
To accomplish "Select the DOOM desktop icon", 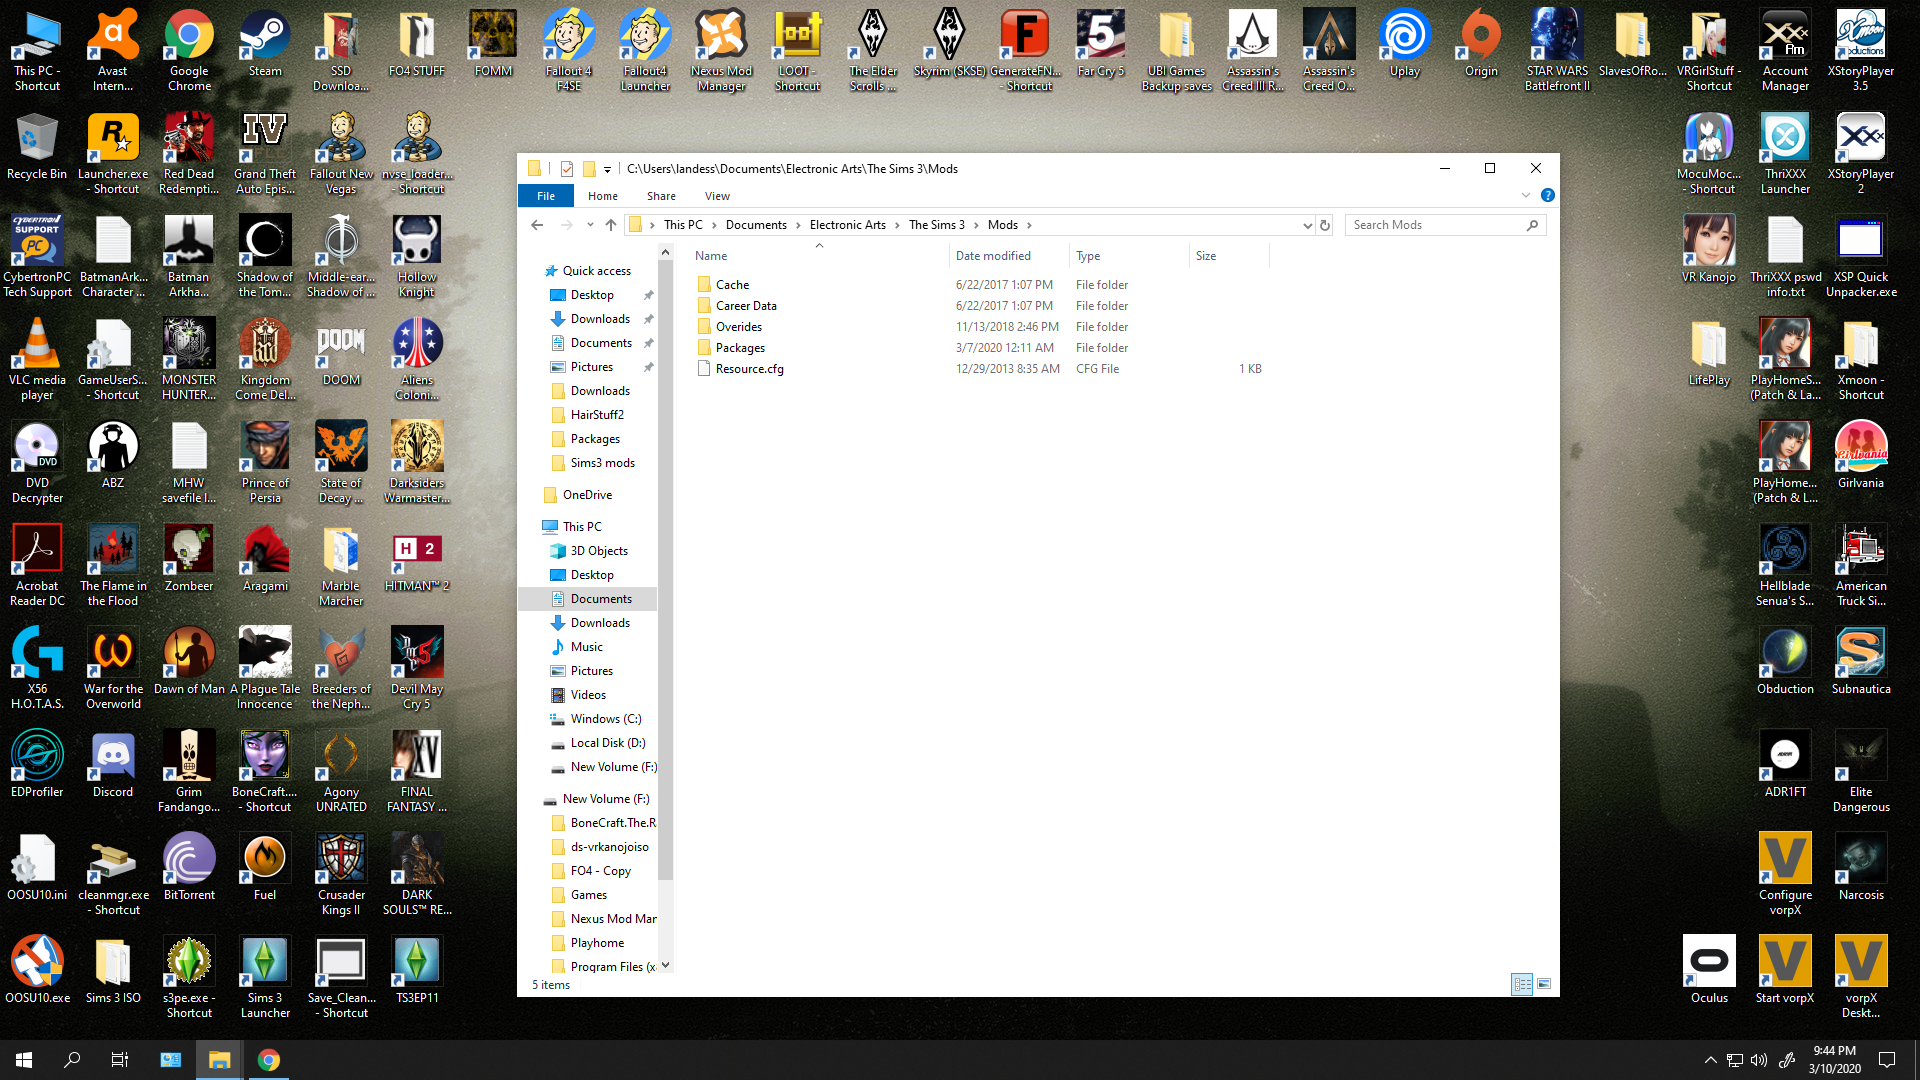I will [x=341, y=353].
